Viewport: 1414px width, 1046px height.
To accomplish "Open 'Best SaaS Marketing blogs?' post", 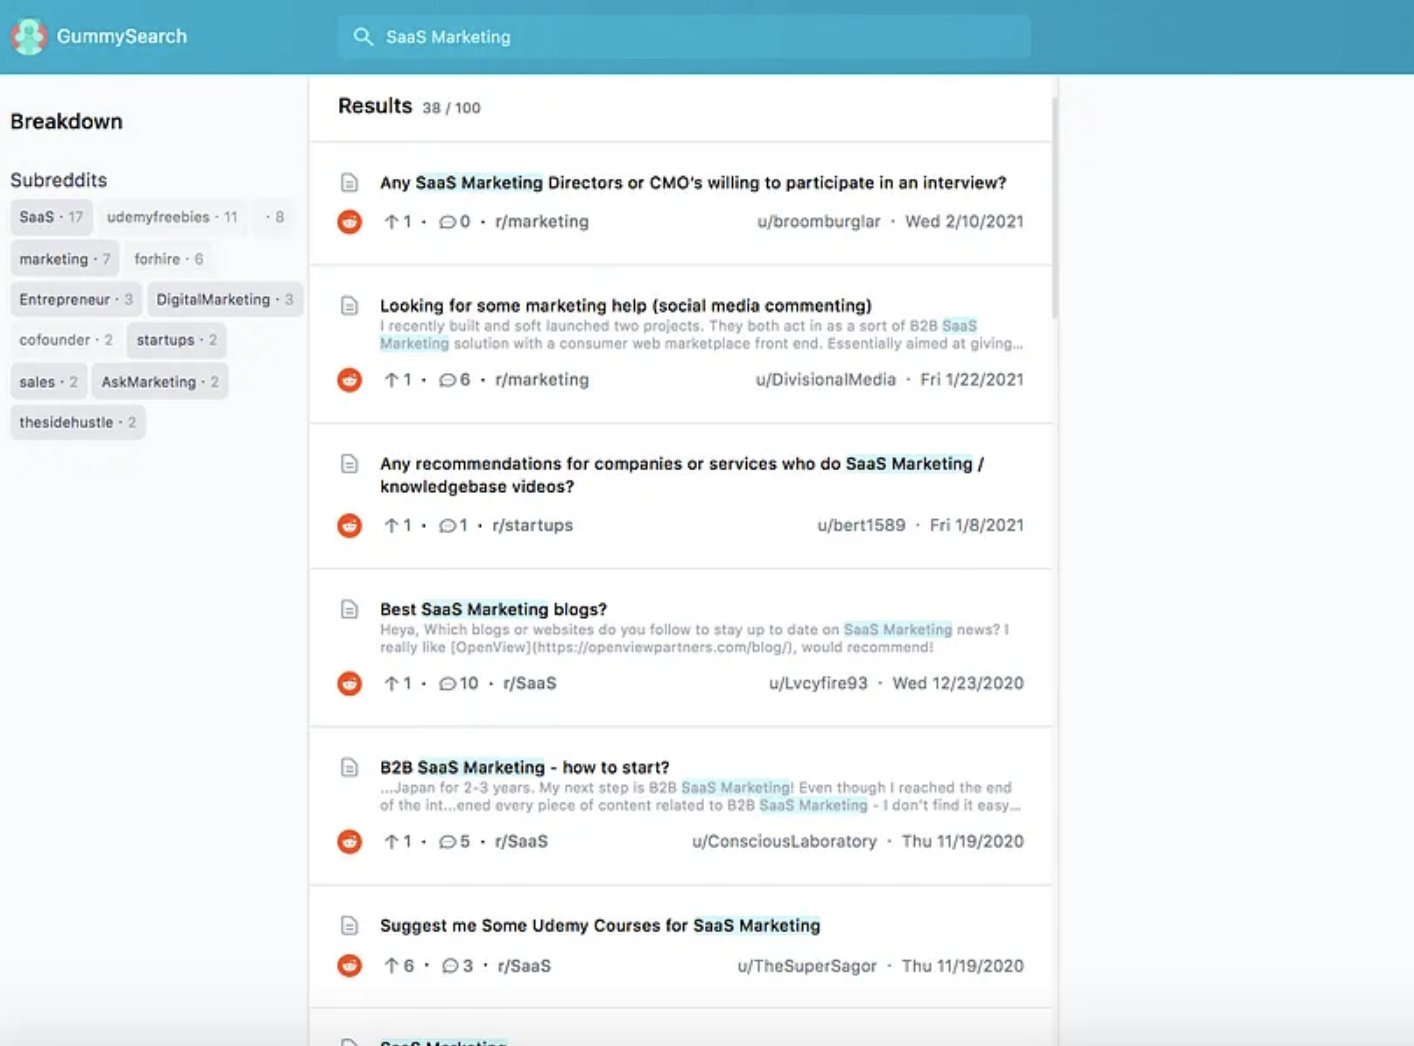I will (493, 609).
